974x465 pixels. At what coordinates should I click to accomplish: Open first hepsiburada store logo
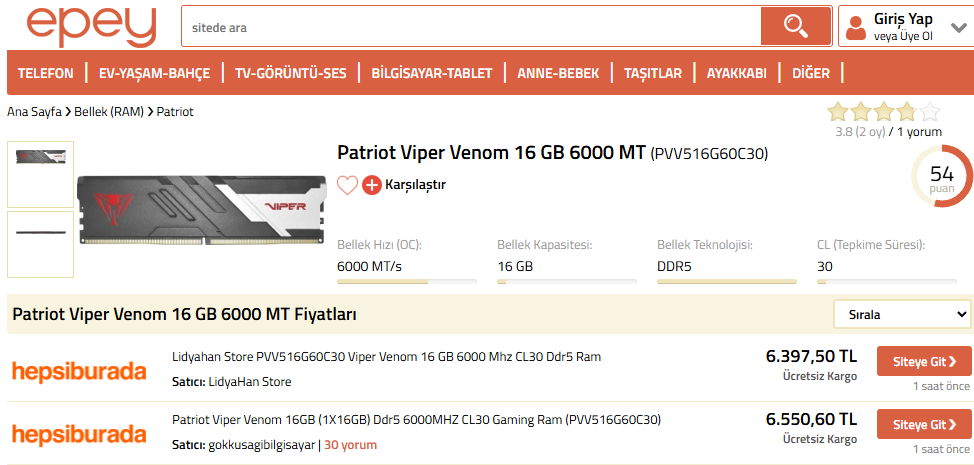[79, 370]
